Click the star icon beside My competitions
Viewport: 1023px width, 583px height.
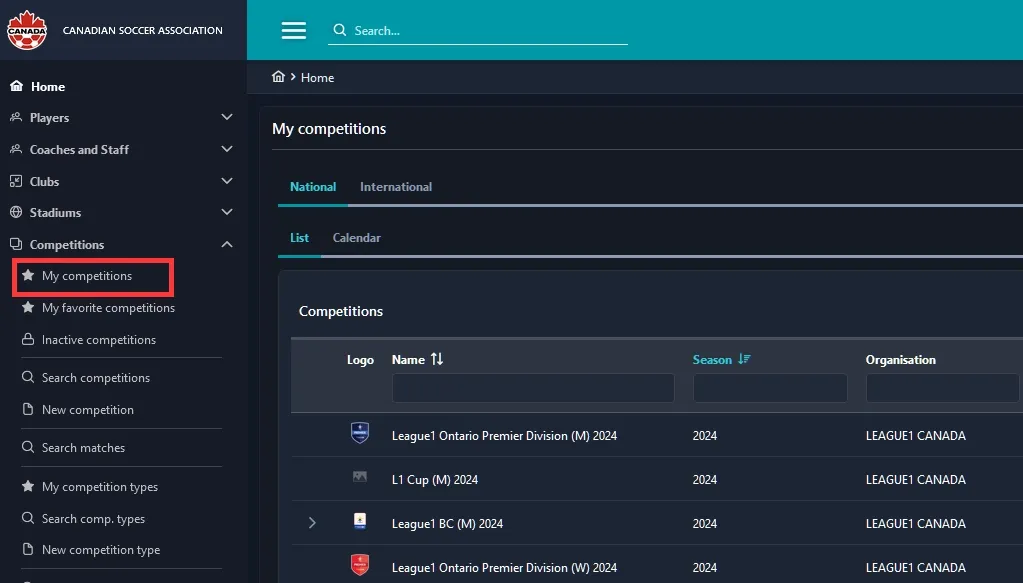28,275
